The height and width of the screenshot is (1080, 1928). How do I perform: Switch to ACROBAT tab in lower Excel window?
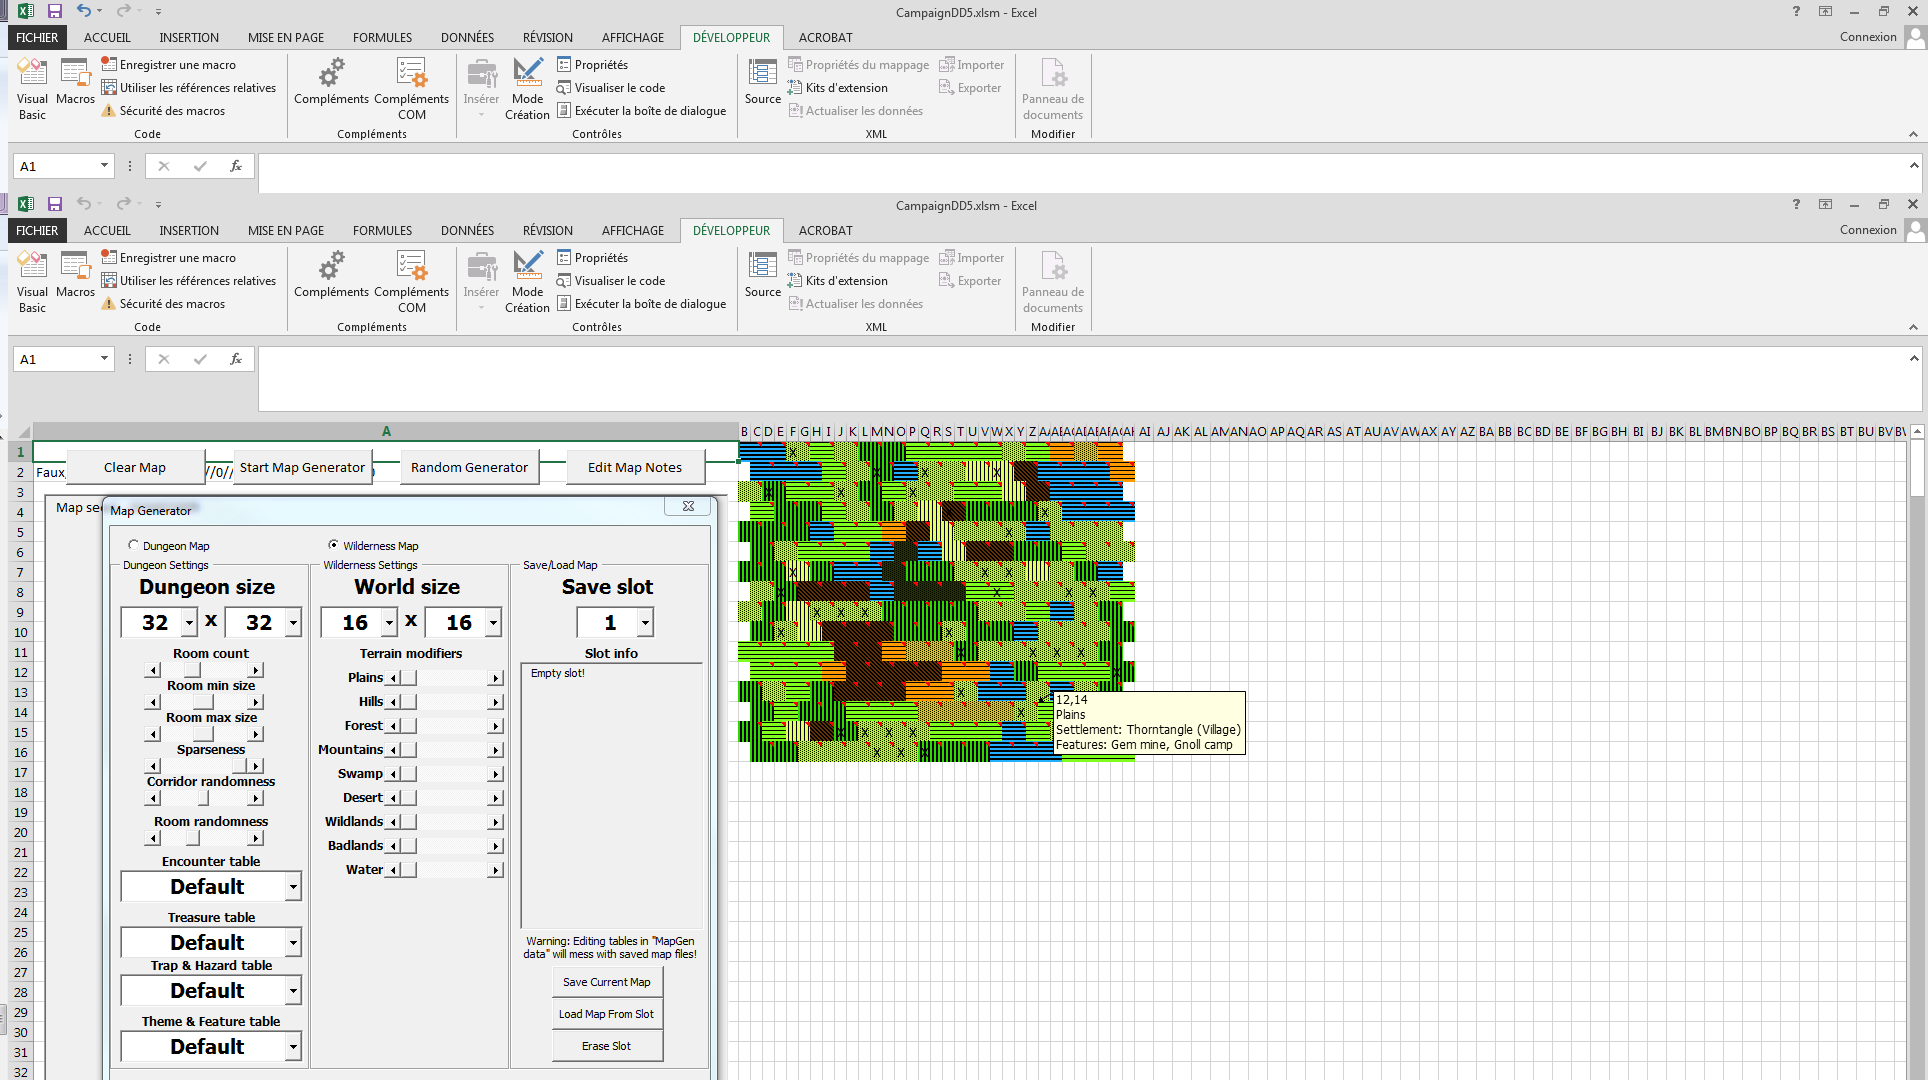[826, 230]
